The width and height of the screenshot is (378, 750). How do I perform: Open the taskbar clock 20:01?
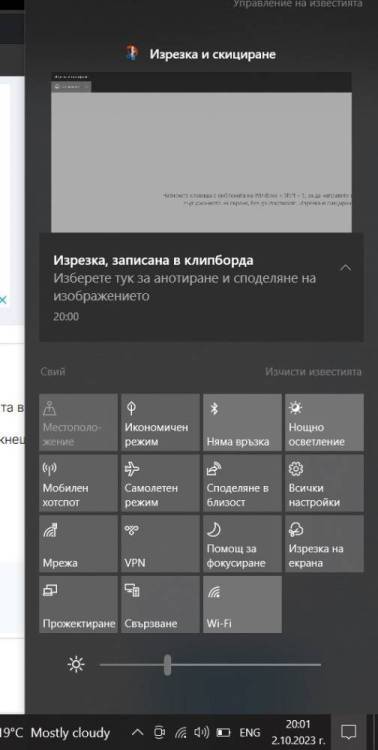click(299, 732)
